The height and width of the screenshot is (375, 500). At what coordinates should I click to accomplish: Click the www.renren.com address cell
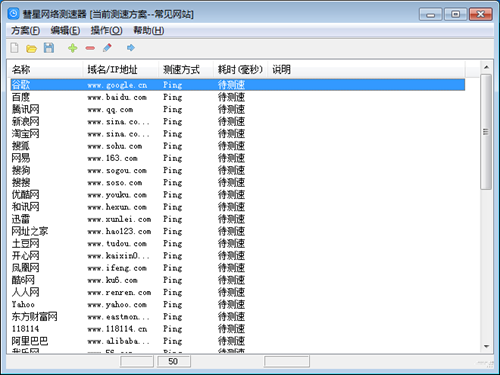pyautogui.click(x=119, y=292)
